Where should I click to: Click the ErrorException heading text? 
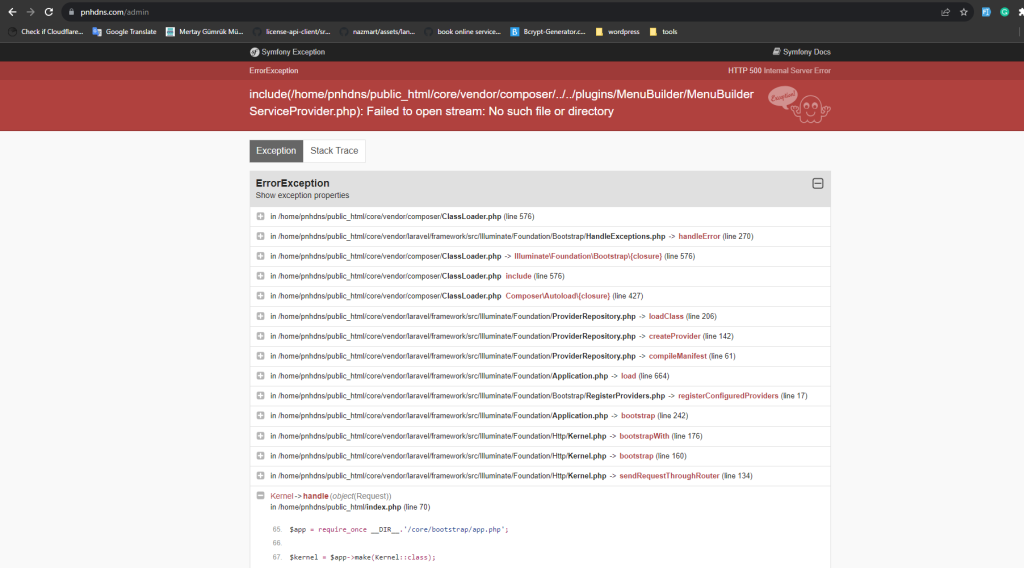coord(293,183)
